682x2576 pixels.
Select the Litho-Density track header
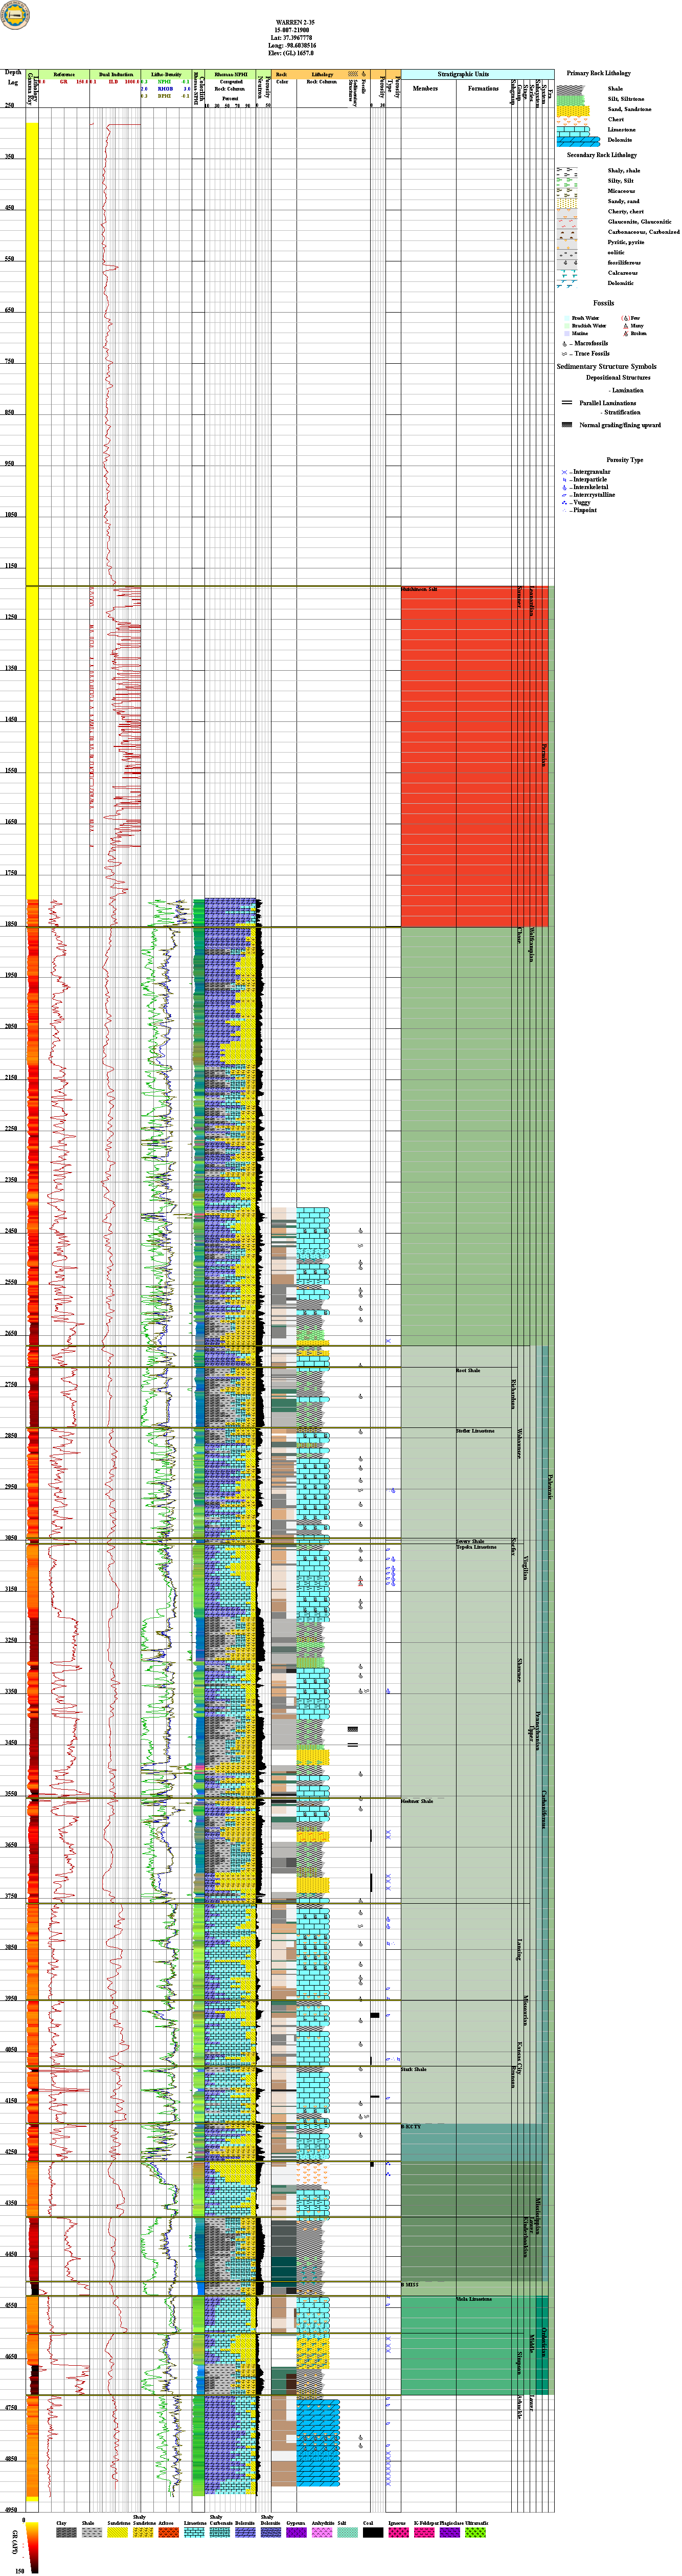click(x=166, y=74)
